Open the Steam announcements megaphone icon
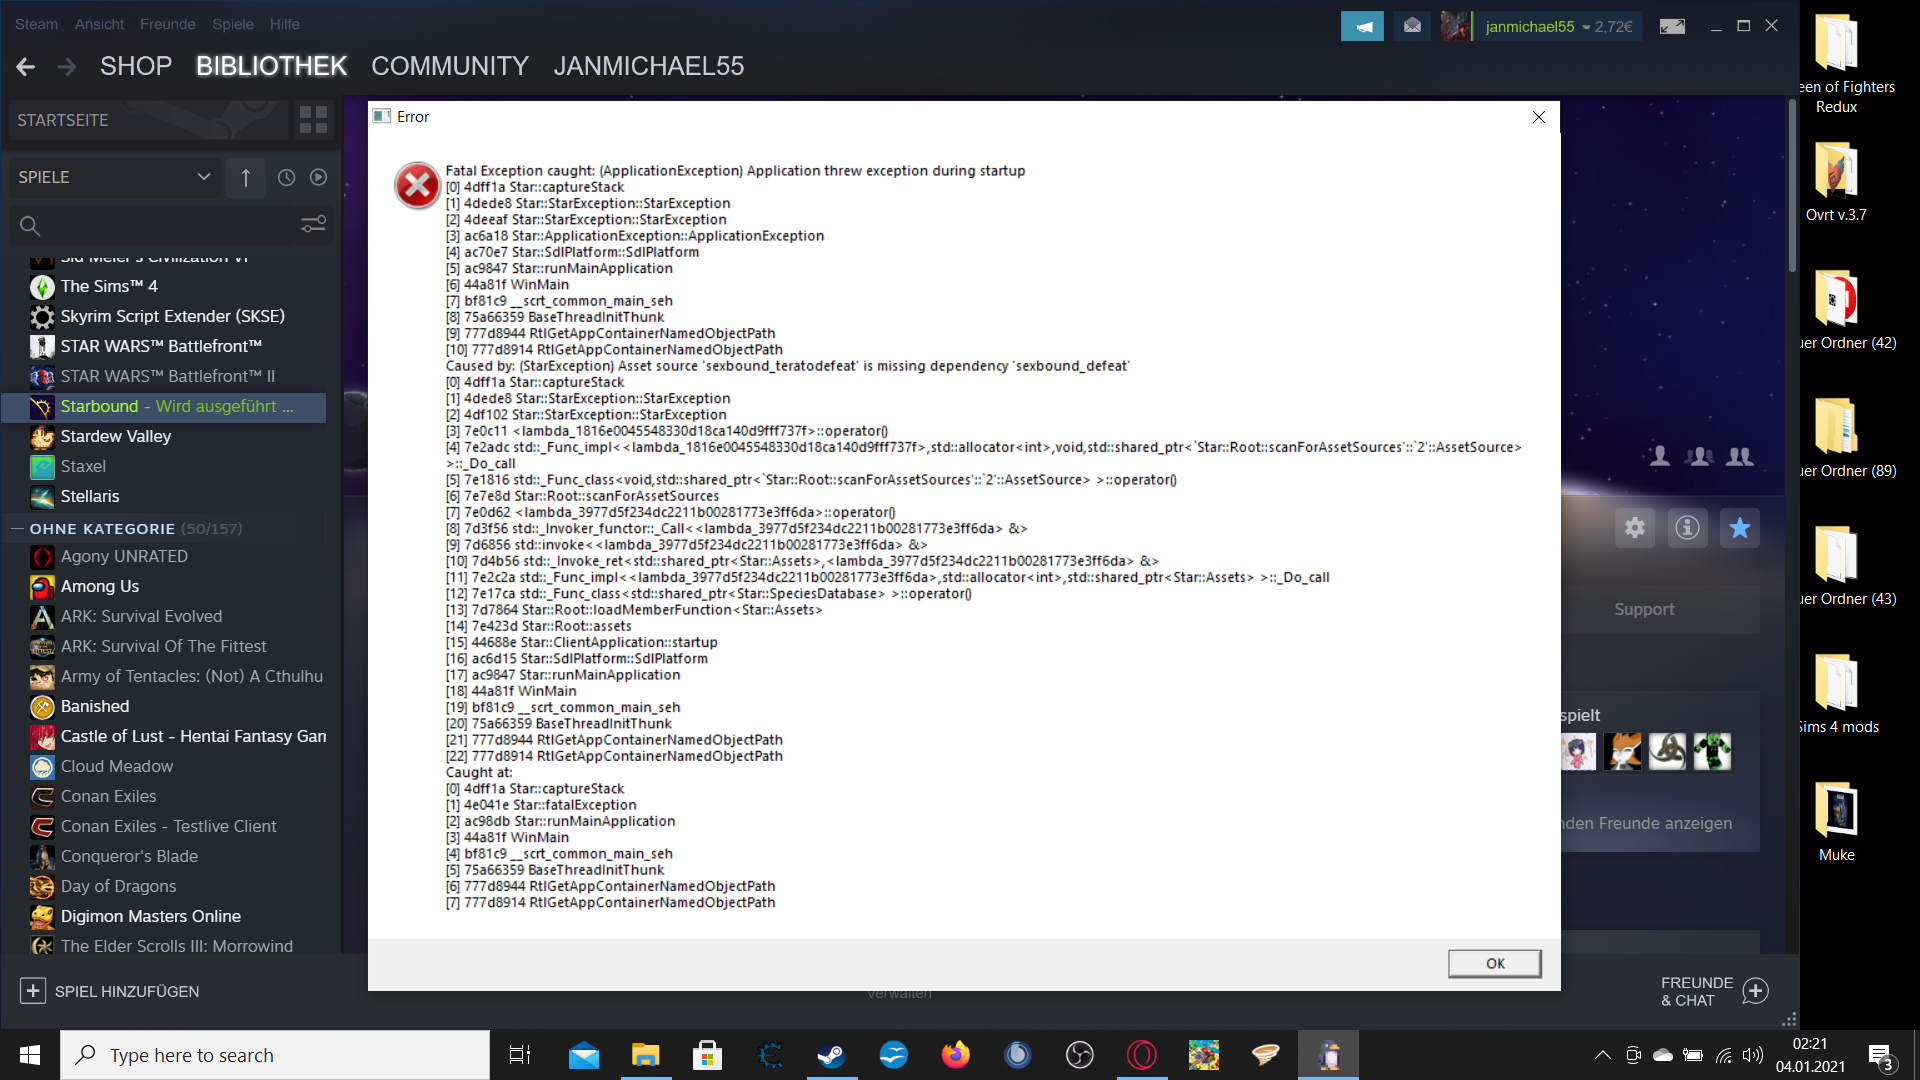Viewport: 1920px width, 1080px height. [1362, 27]
